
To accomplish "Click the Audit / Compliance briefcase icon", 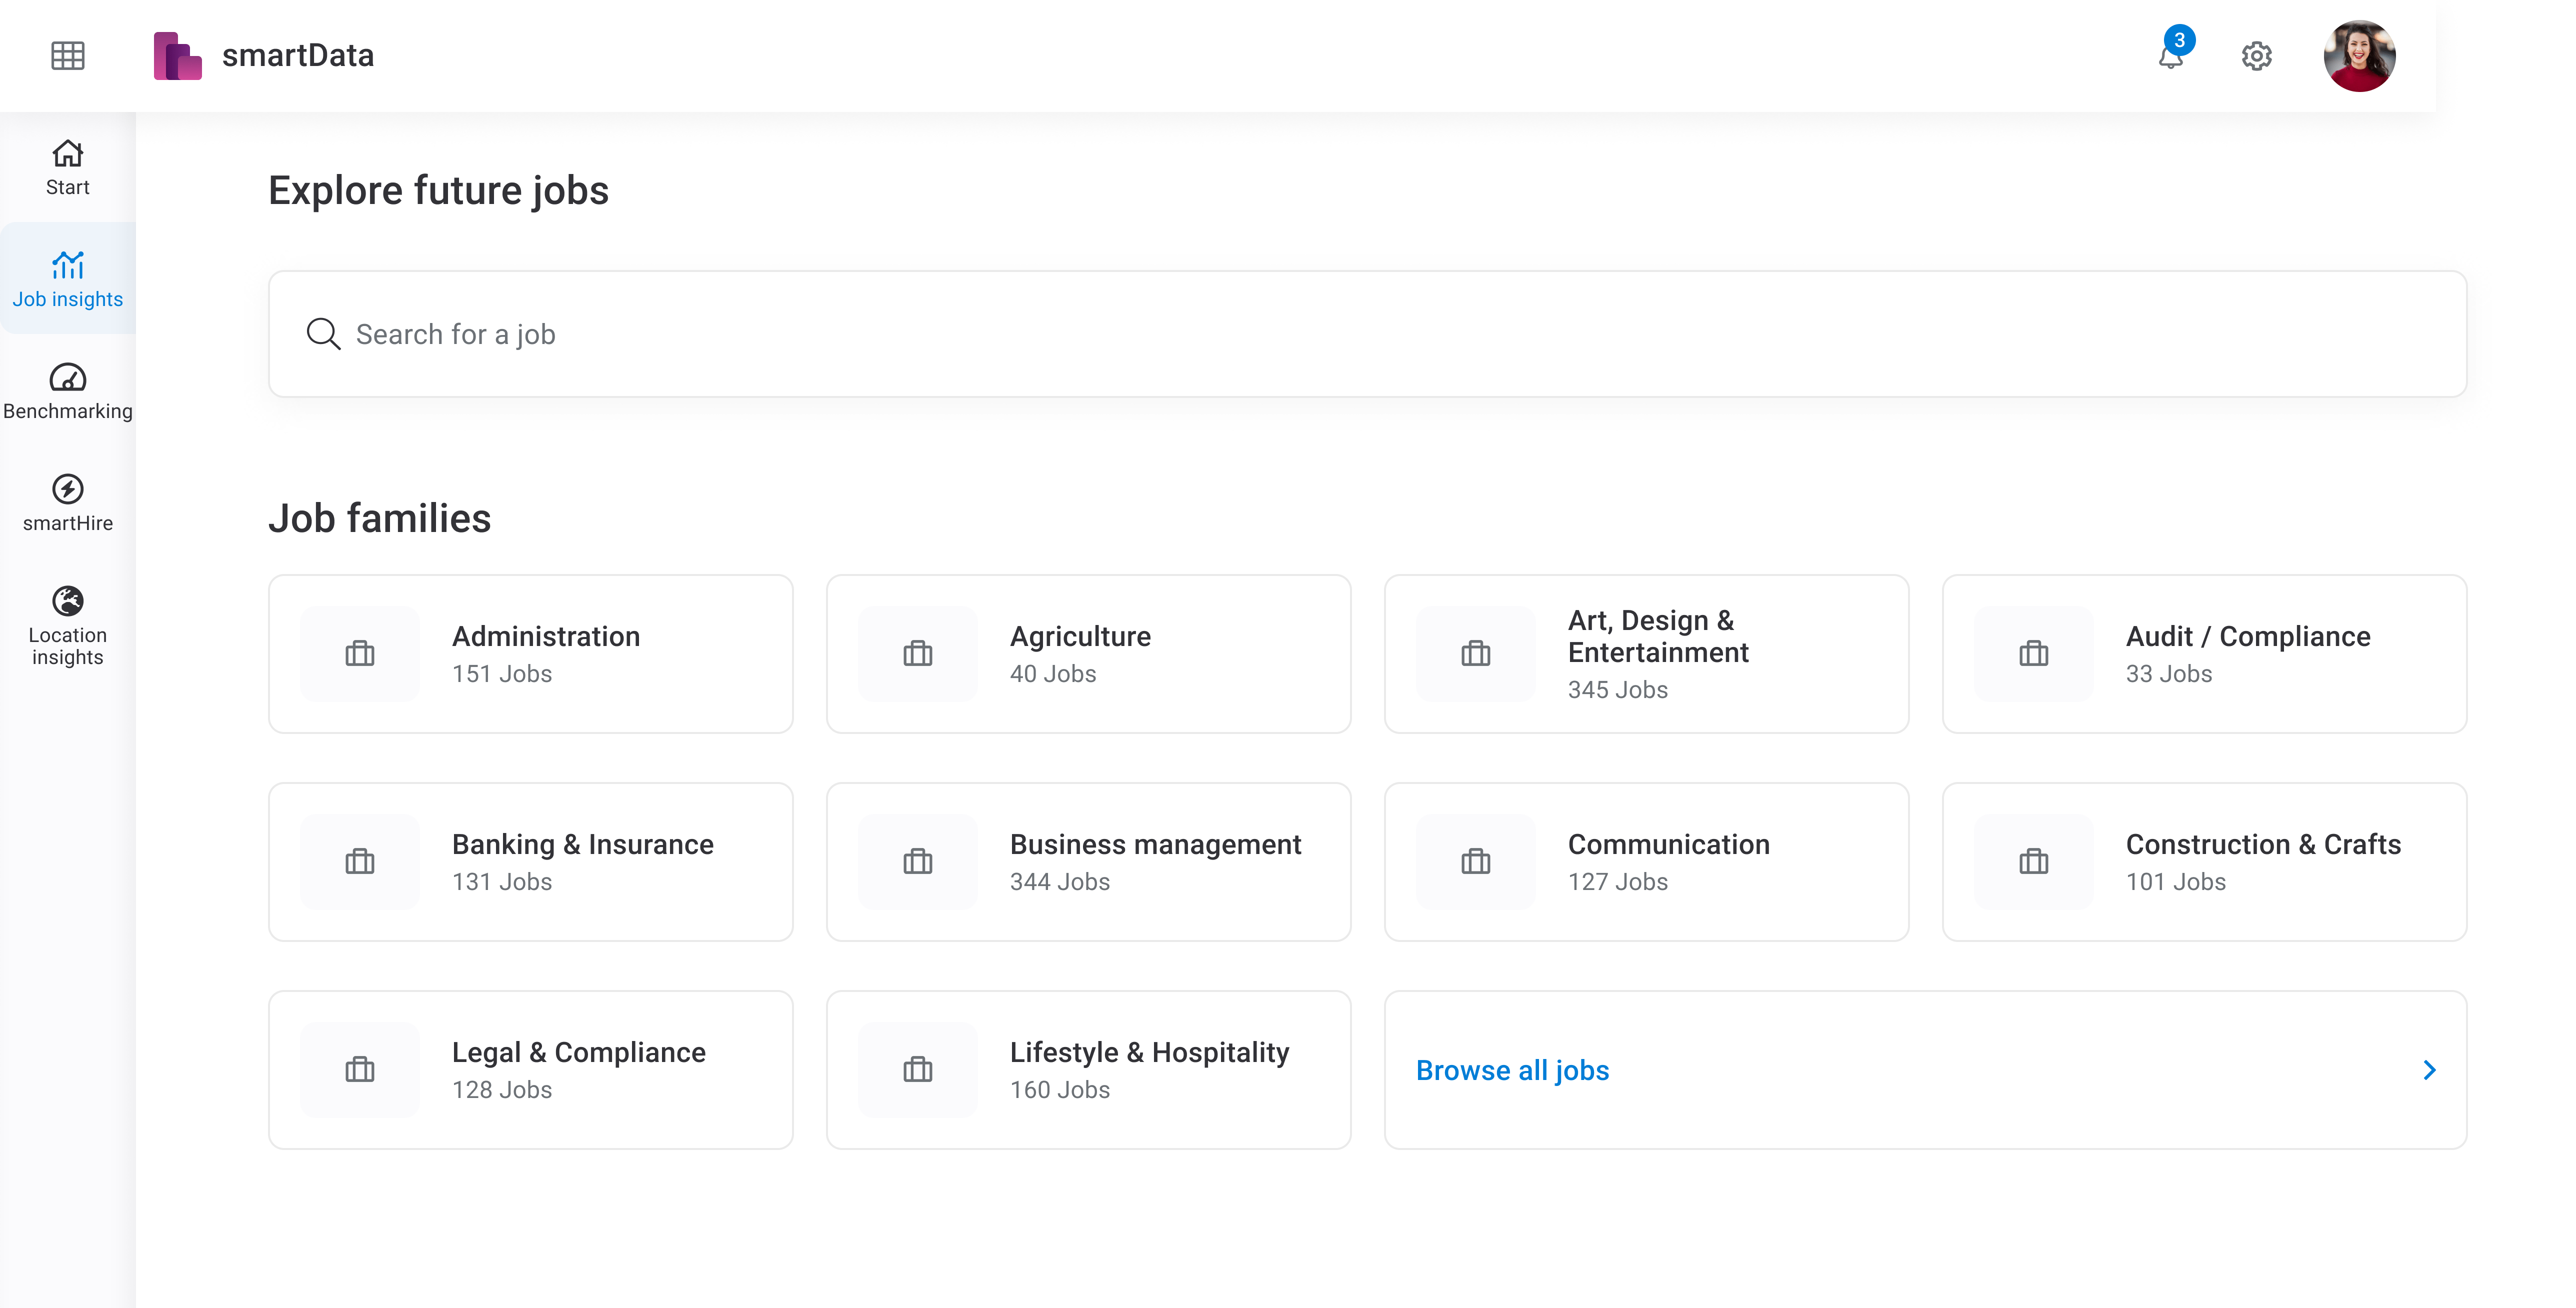I will point(2034,654).
